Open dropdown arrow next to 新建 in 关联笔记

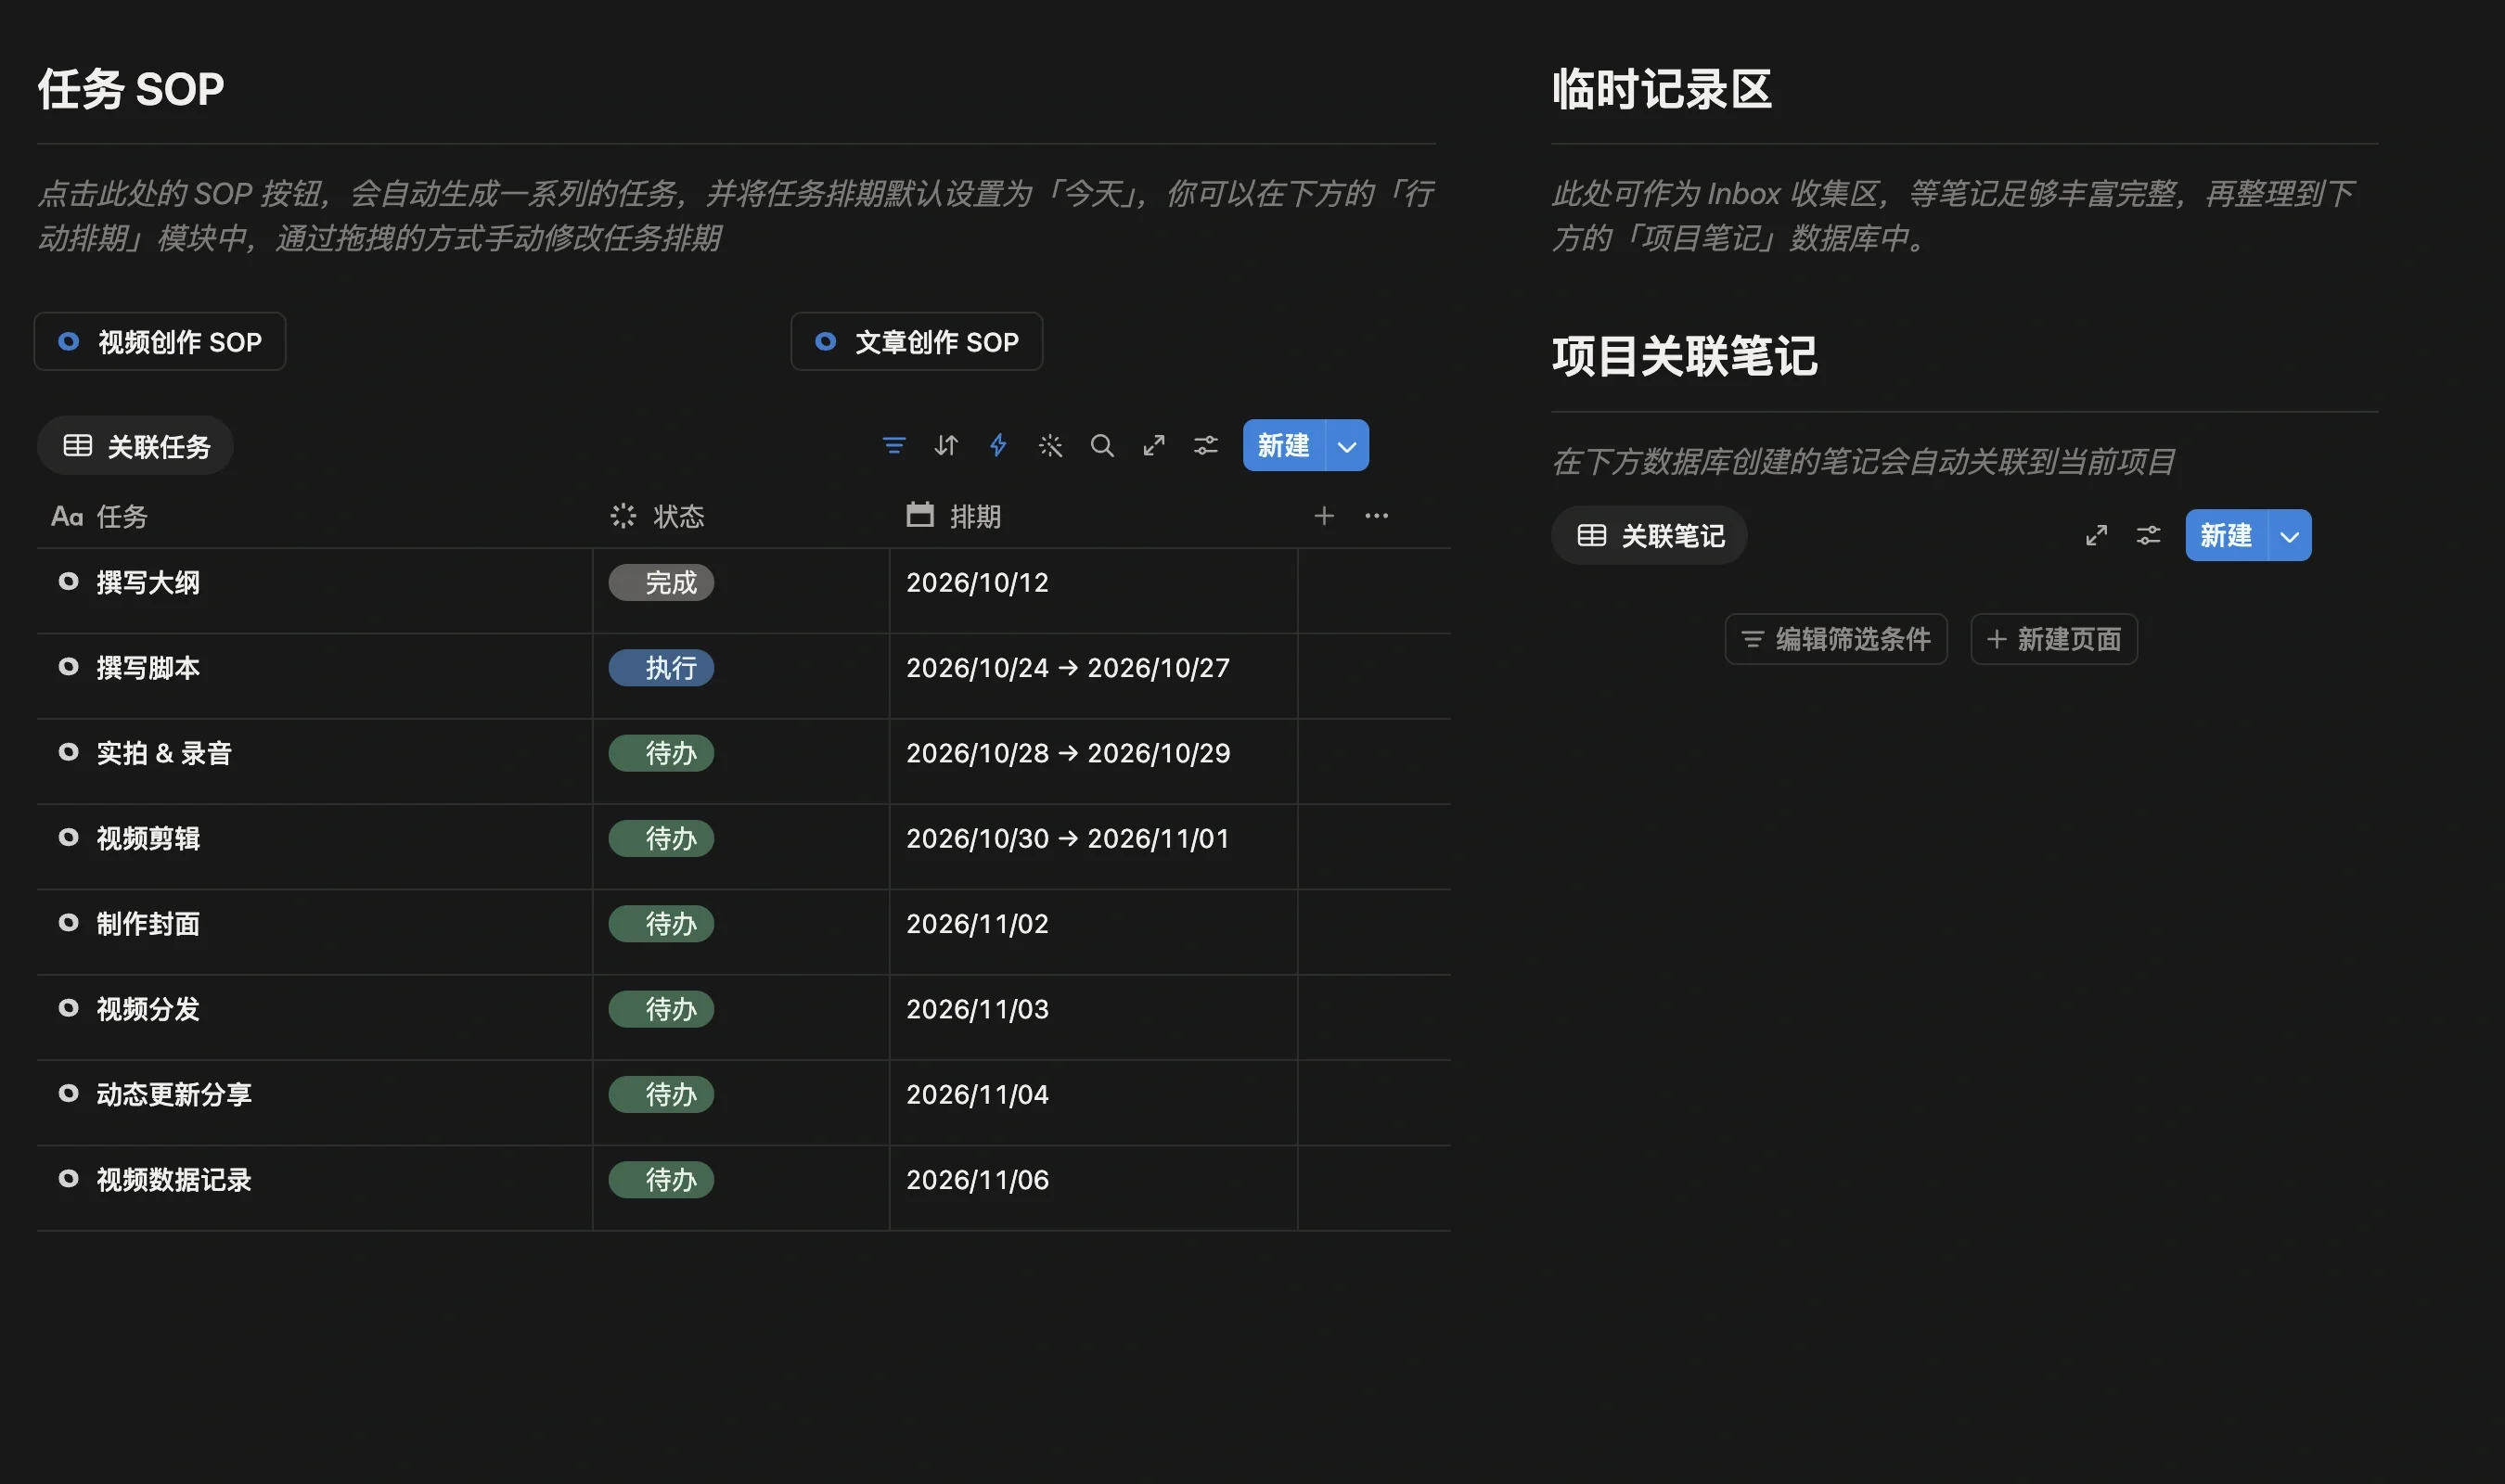coord(2291,535)
